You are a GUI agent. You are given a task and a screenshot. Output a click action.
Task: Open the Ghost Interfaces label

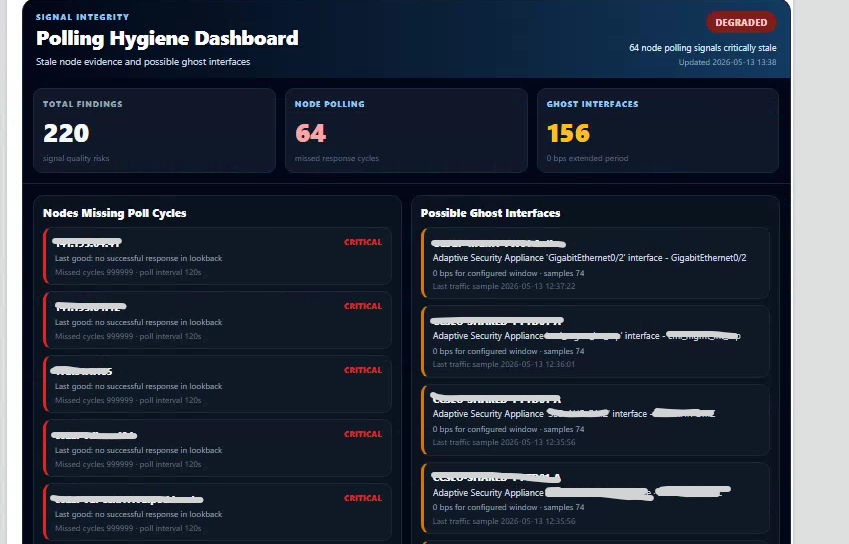tap(592, 104)
